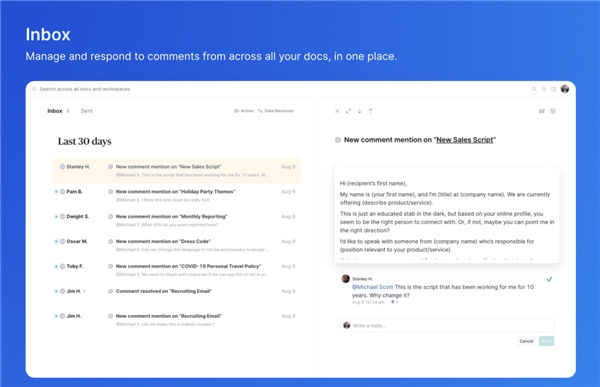The width and height of the screenshot is (600, 387).
Task: Click the icon between search and doc icons
Action: [544, 89]
